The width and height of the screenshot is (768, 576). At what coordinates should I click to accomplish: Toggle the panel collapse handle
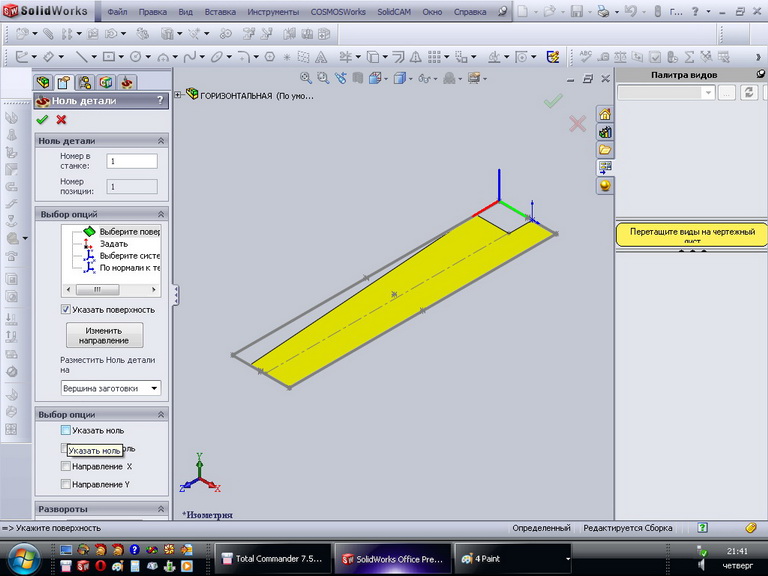coord(176,294)
